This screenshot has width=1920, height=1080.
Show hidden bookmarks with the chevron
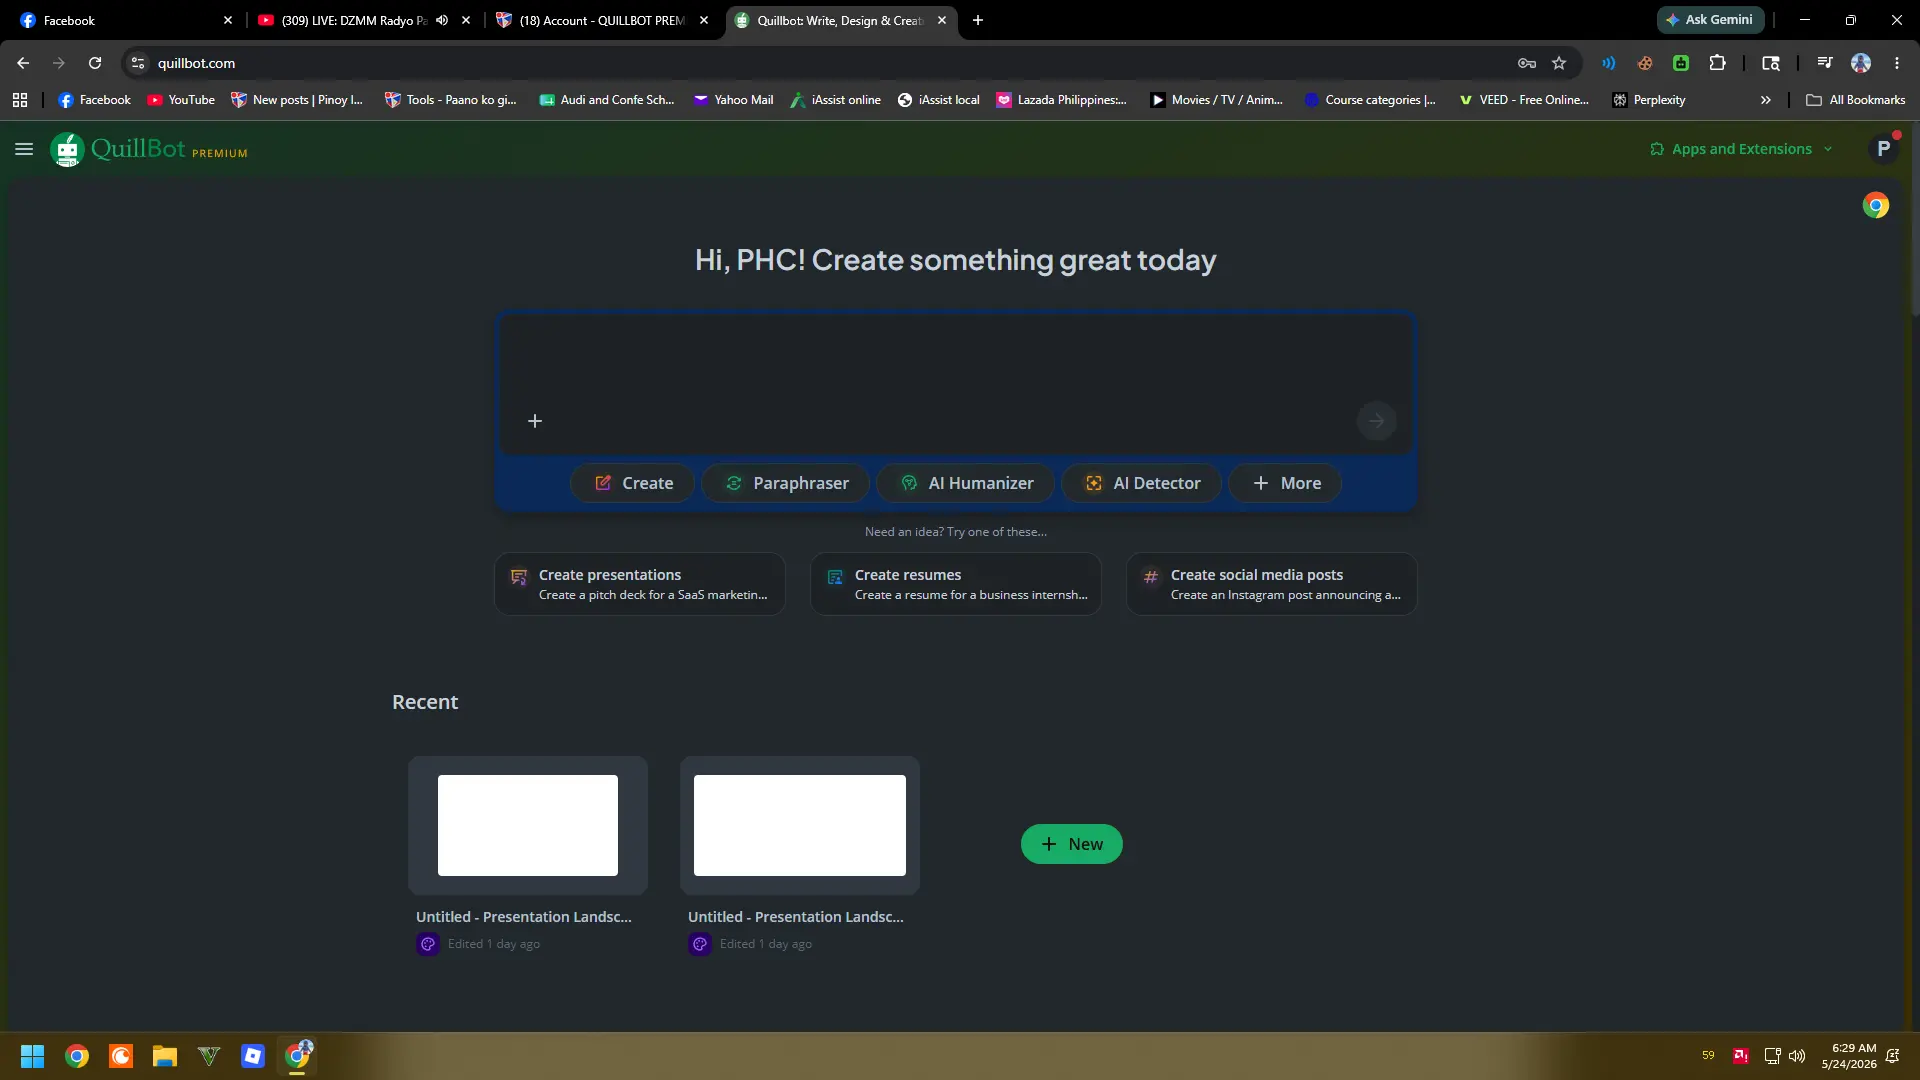[1766, 100]
